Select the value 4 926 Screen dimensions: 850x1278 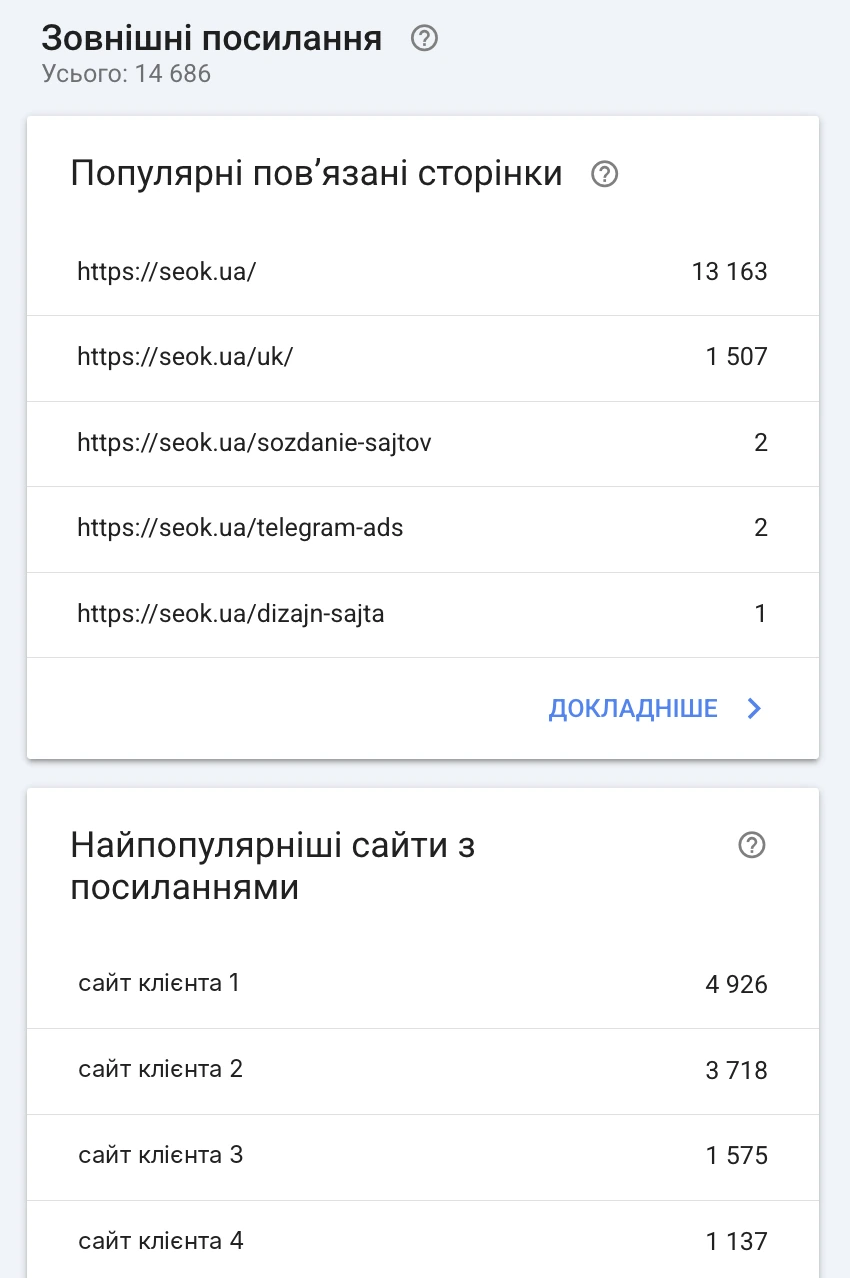coord(737,985)
